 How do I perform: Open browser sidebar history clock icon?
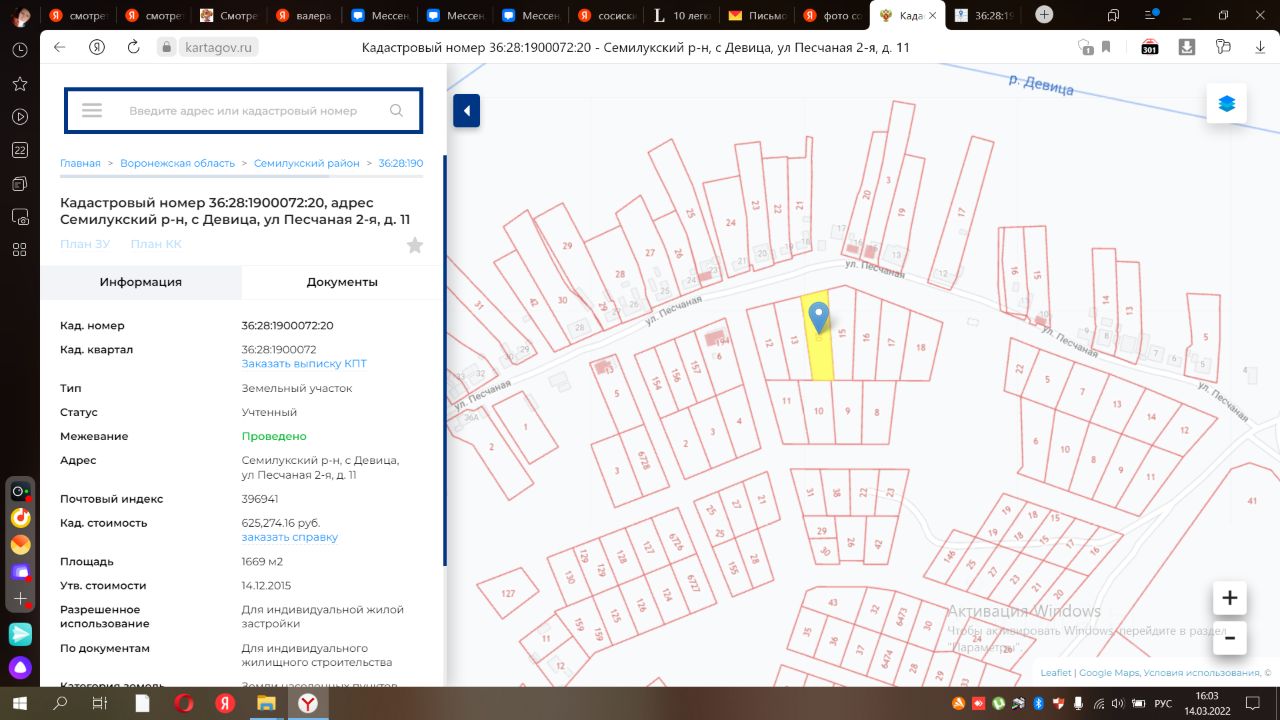(20, 50)
